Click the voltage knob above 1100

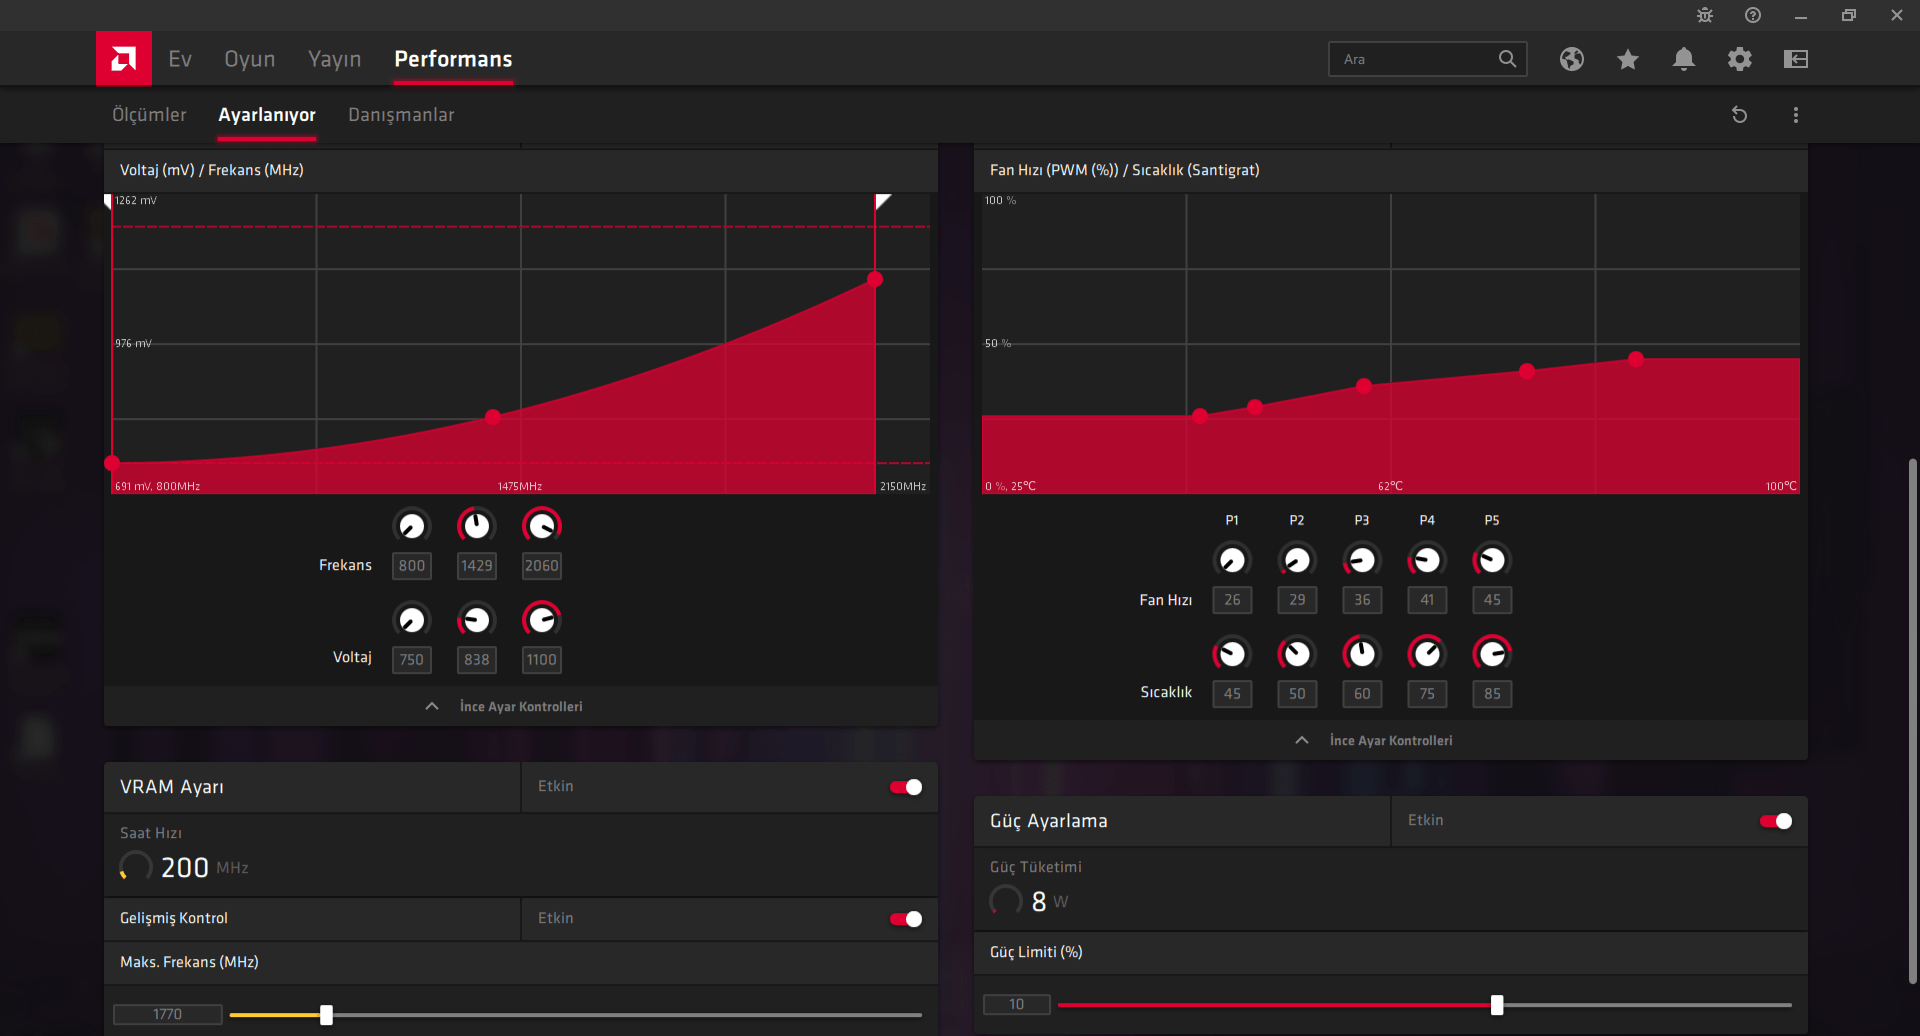point(542,620)
